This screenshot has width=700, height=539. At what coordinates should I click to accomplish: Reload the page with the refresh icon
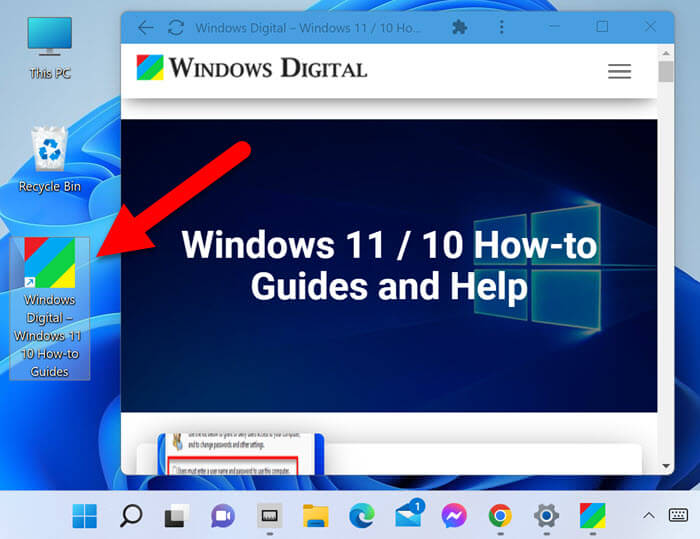tap(176, 28)
